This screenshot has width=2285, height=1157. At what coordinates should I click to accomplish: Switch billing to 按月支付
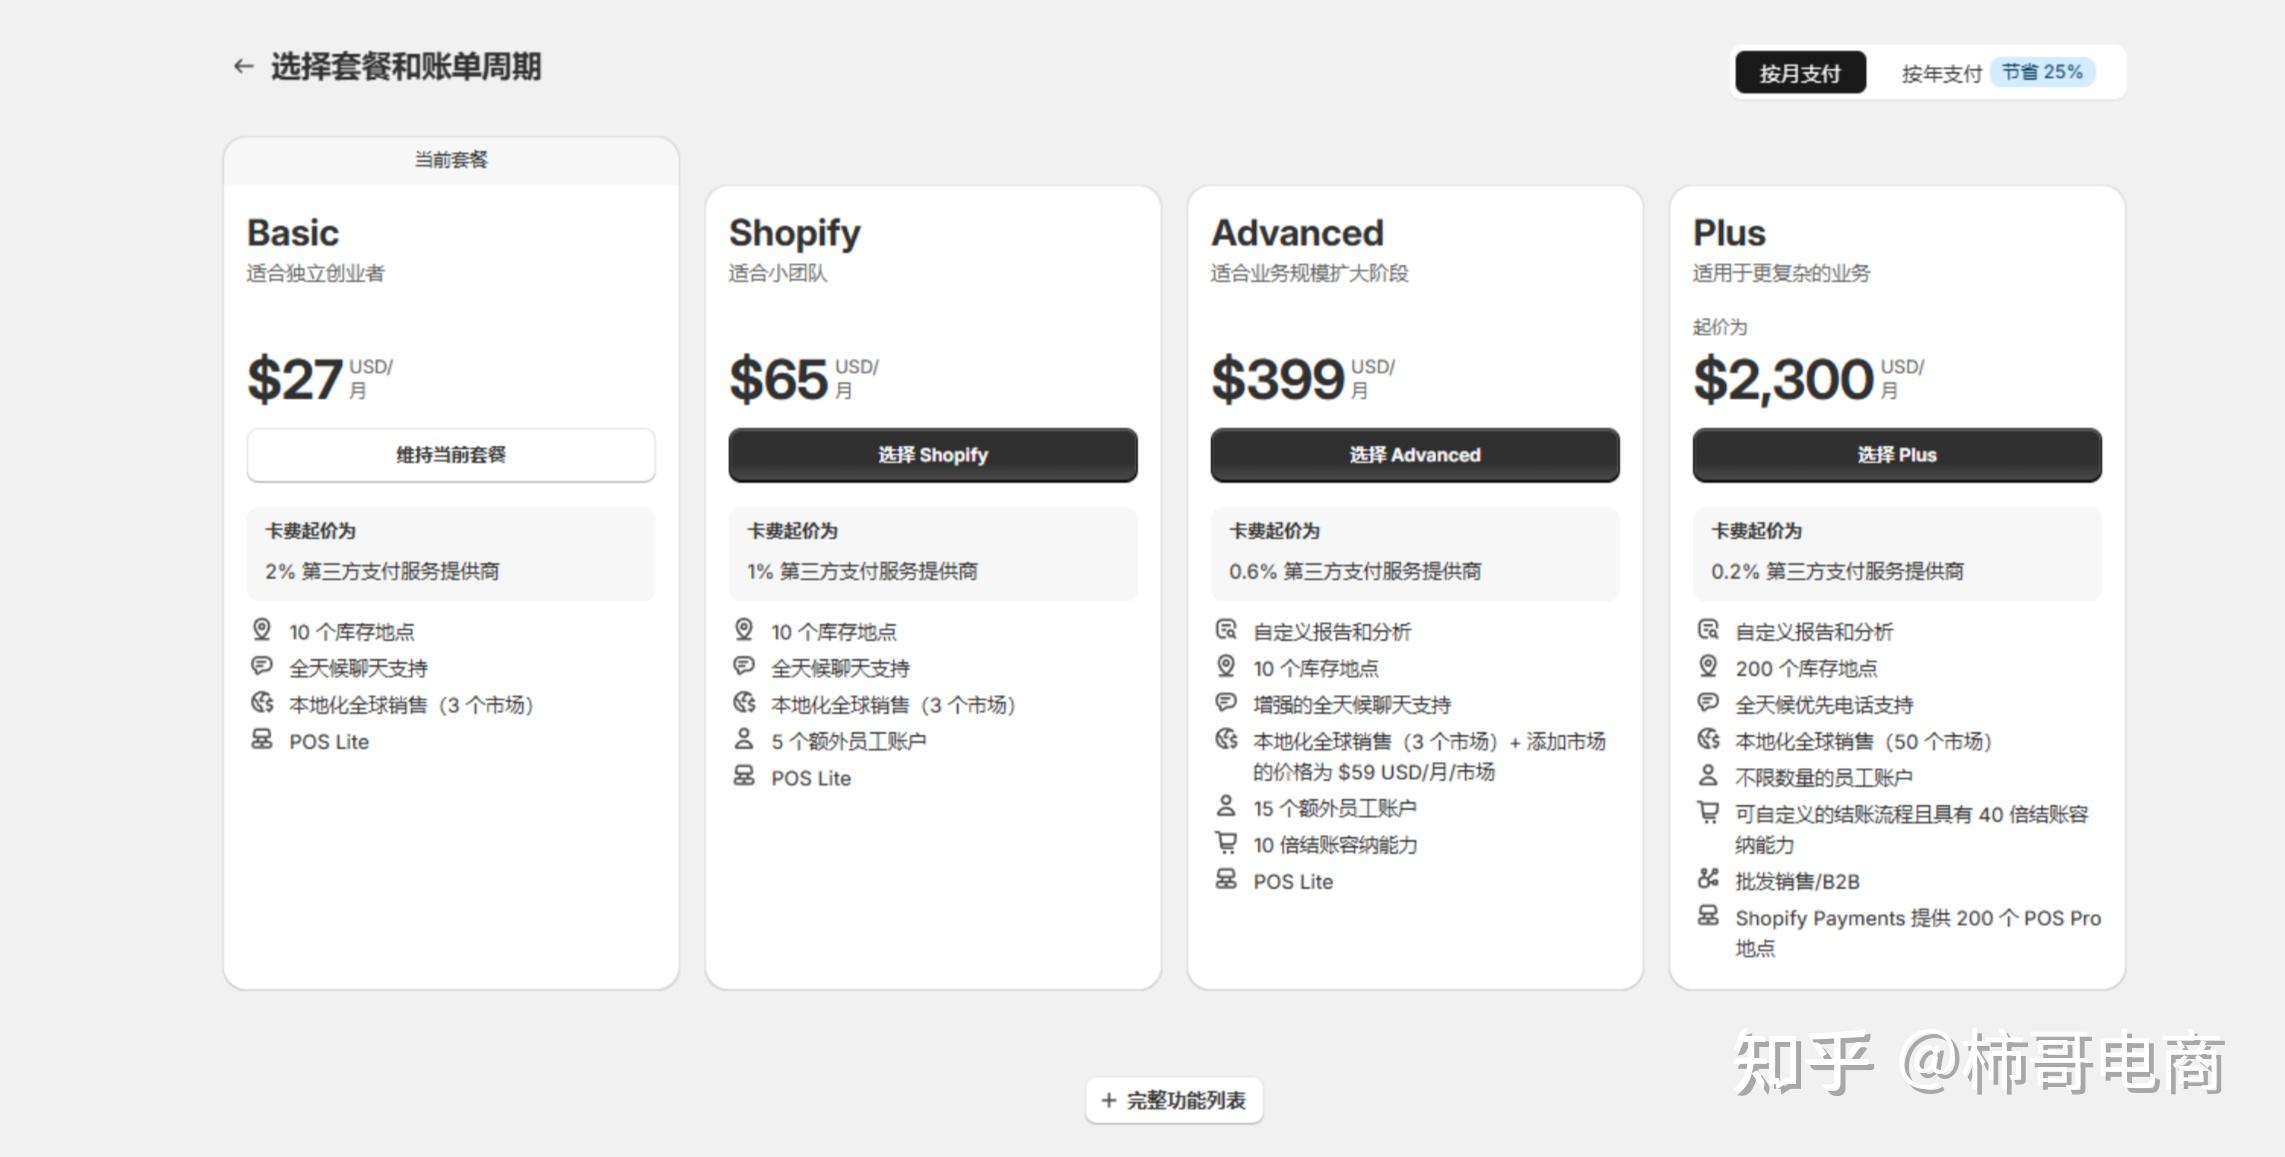click(x=1800, y=73)
